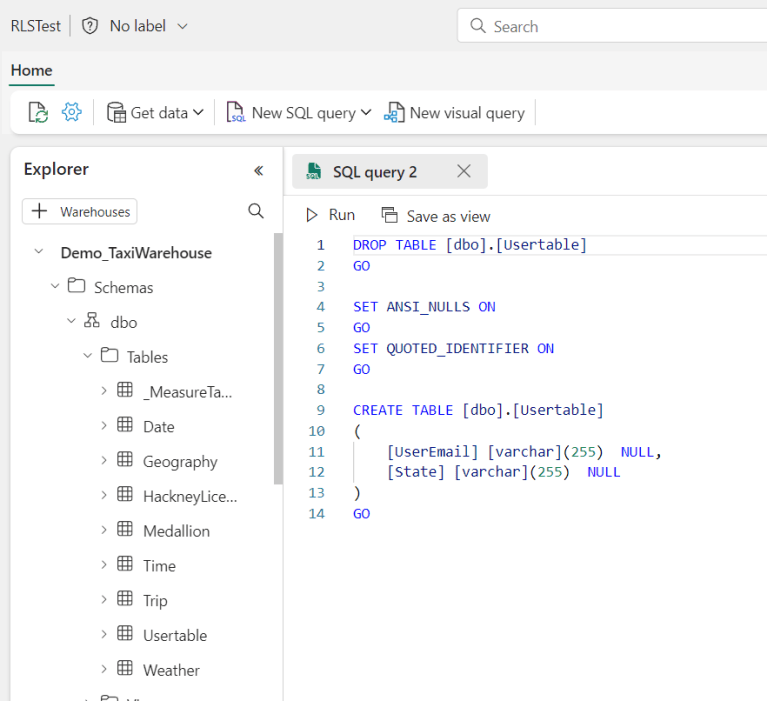
Task: Select the Time table
Action: pyautogui.click(x=159, y=566)
